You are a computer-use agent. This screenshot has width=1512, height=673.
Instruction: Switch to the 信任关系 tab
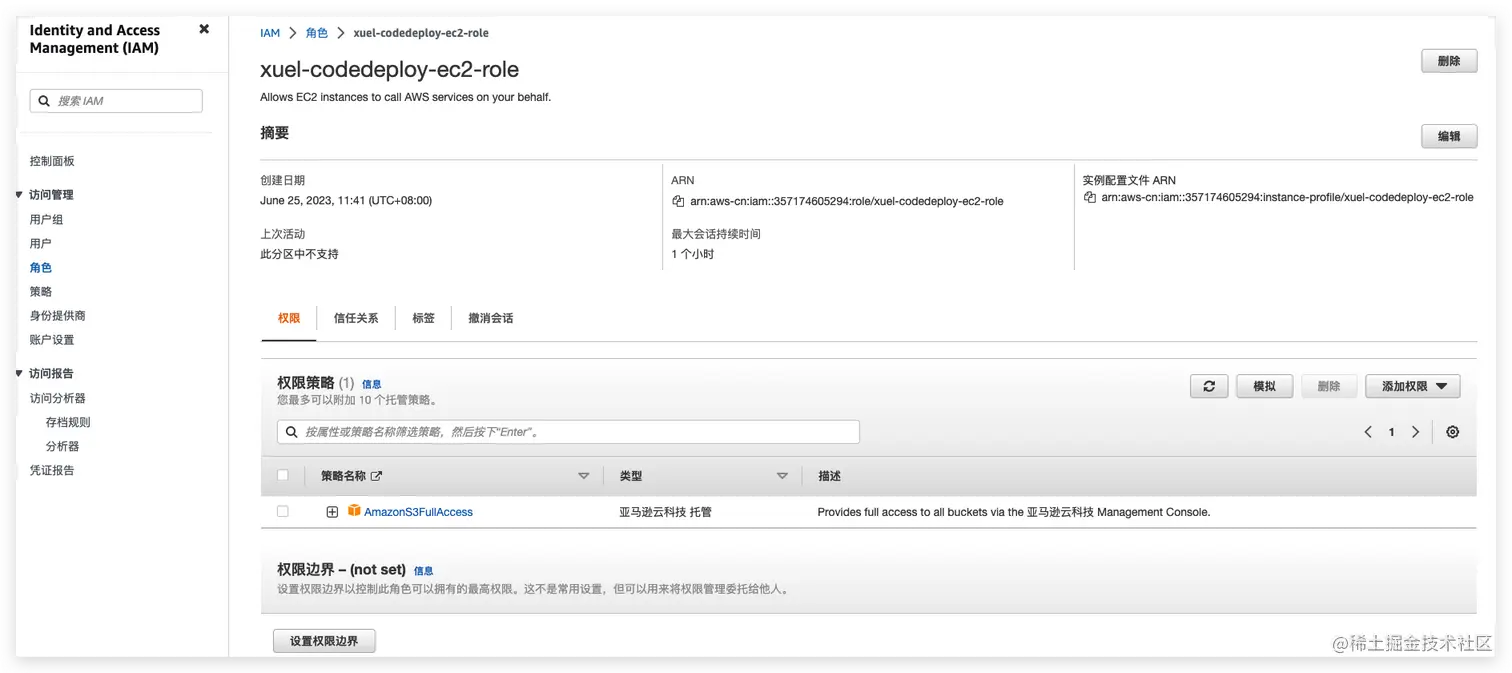pos(356,318)
